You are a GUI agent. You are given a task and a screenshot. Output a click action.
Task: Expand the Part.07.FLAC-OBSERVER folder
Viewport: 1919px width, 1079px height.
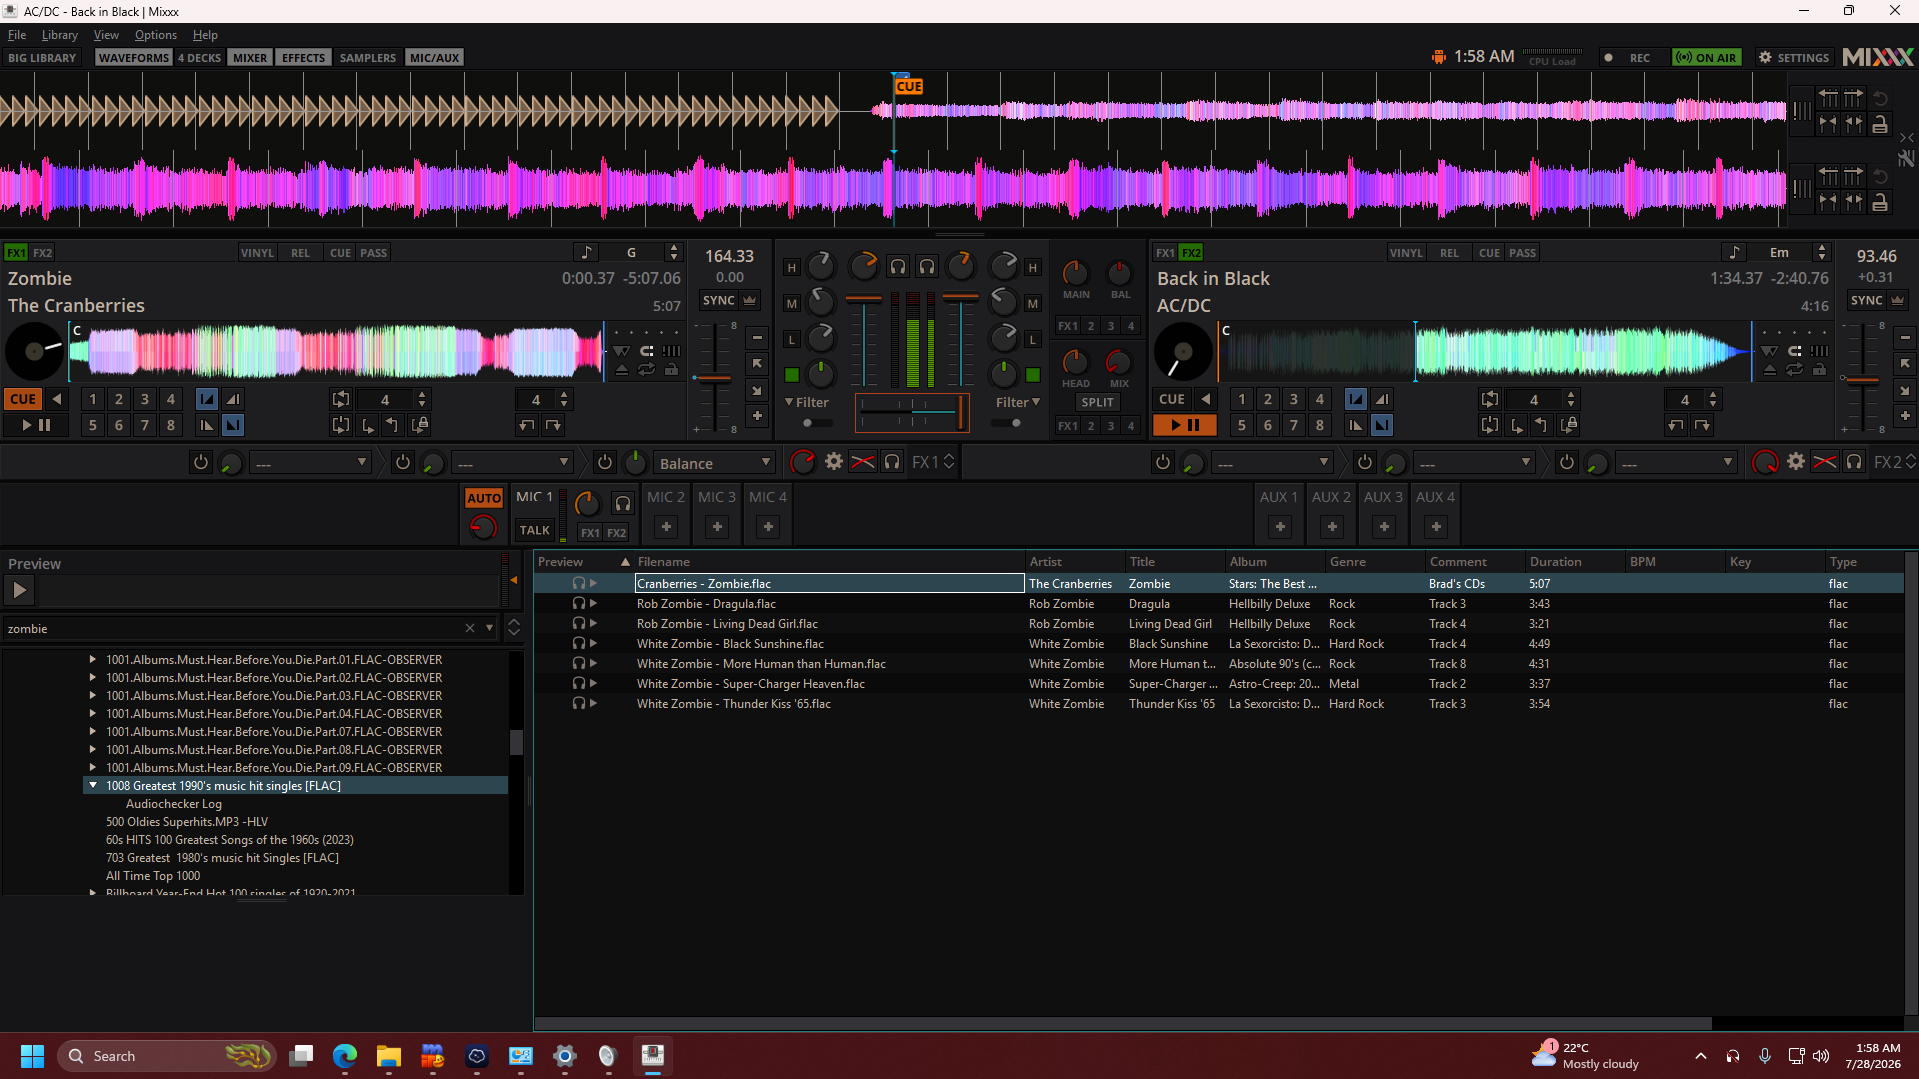coord(93,731)
